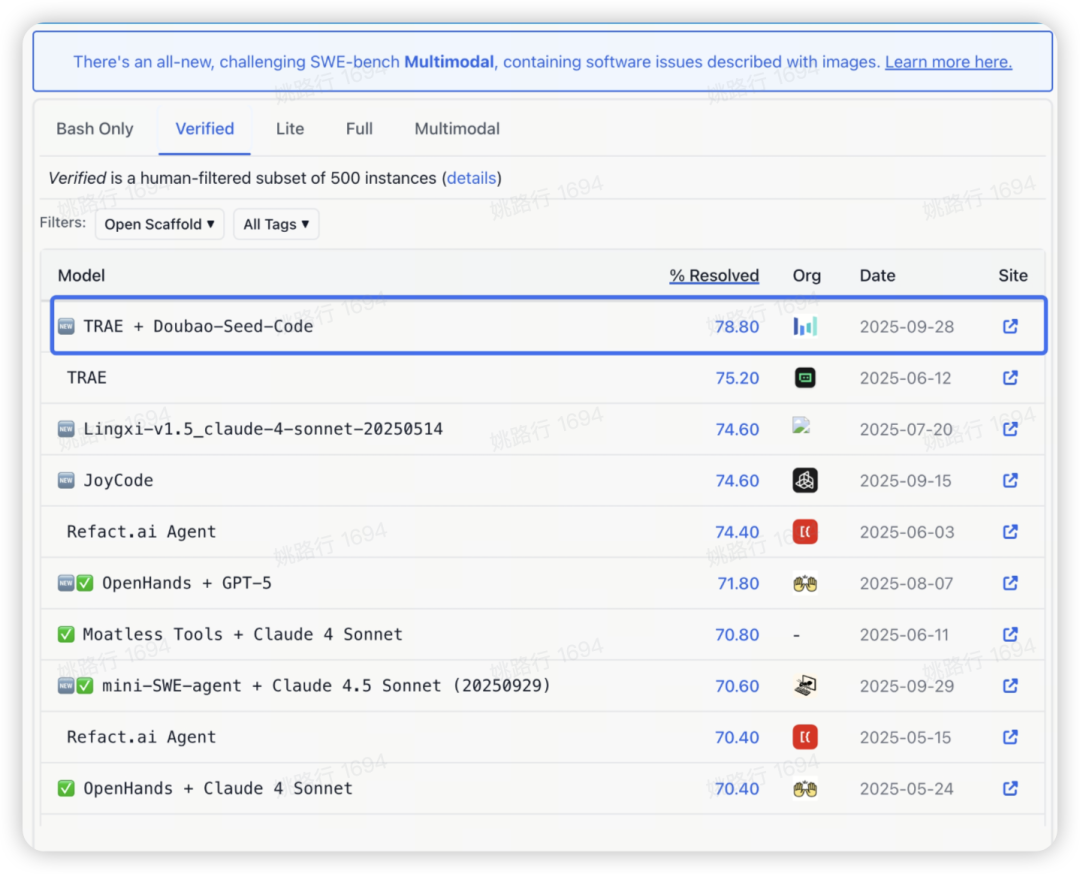Click the red Refact.ai org logo dated 2025-06-03
This screenshot has width=1080, height=874.
point(804,531)
